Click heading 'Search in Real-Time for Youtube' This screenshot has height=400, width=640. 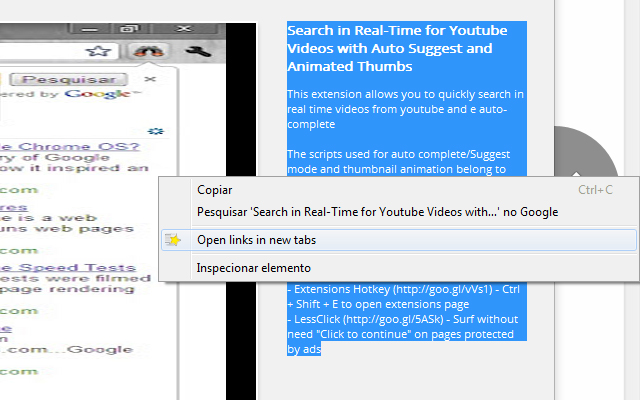coord(397,31)
